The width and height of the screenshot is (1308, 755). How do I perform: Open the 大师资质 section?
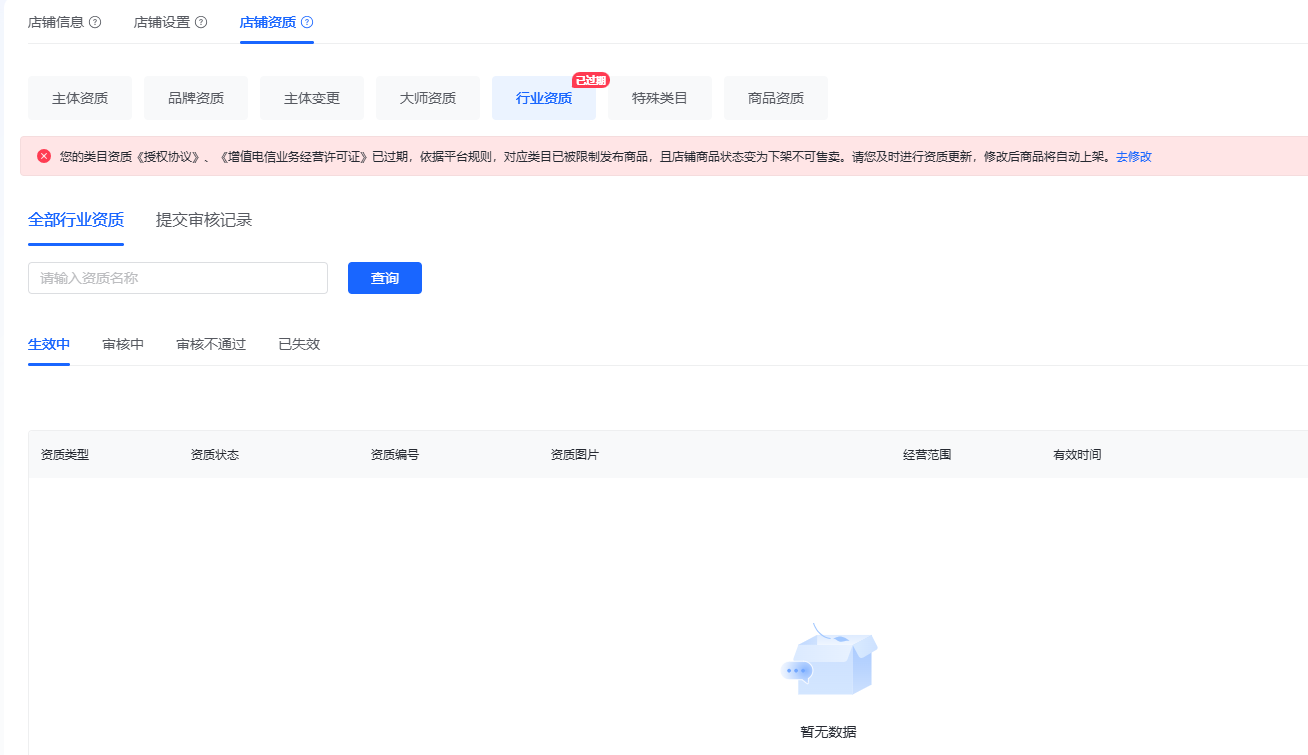tap(428, 98)
